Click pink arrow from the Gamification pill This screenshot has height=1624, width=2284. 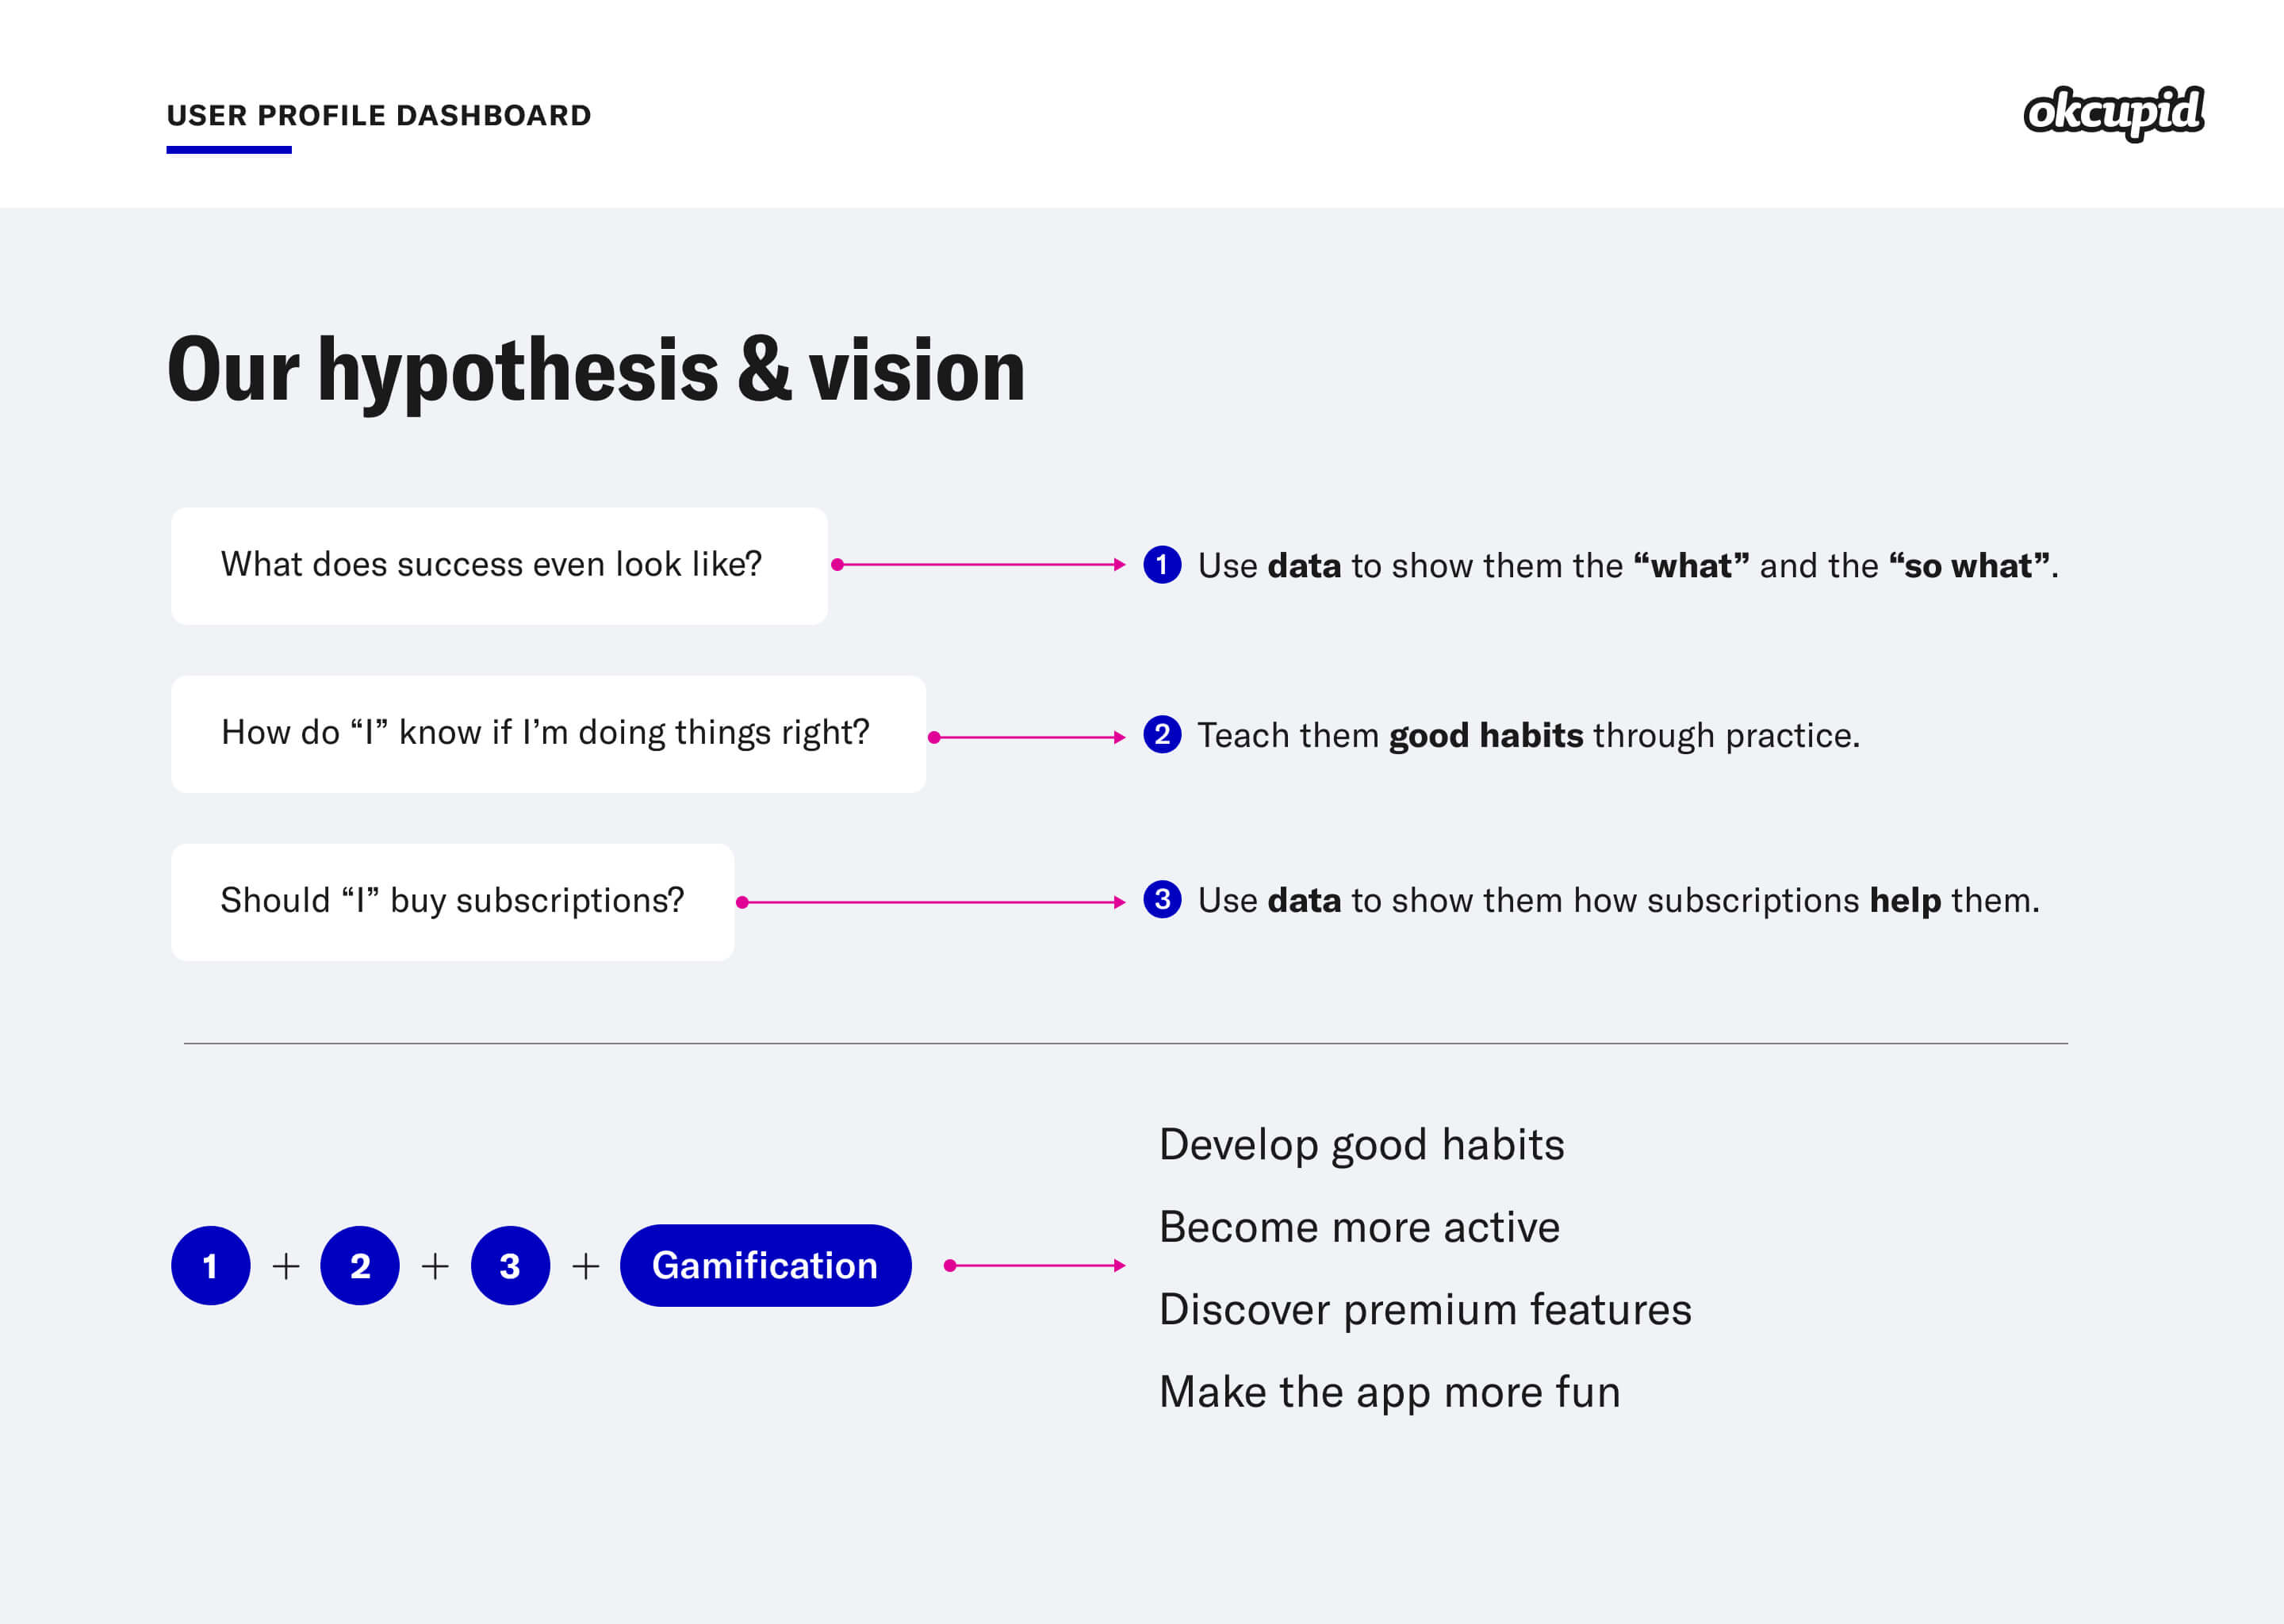click(x=1035, y=1266)
